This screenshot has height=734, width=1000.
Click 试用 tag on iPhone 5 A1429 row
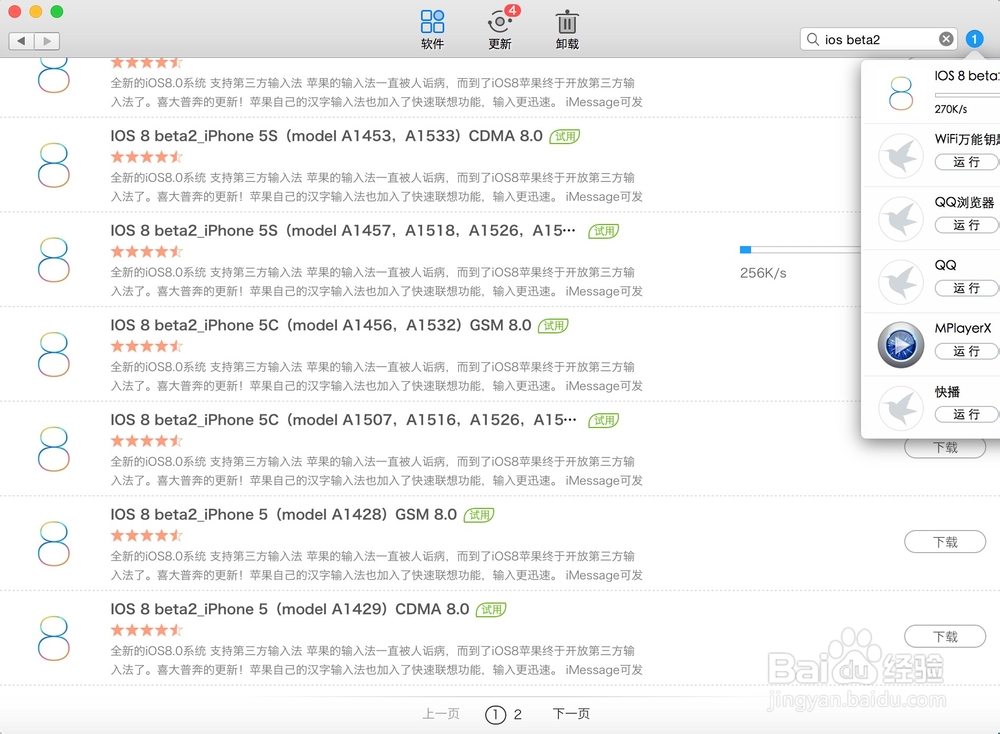point(491,610)
